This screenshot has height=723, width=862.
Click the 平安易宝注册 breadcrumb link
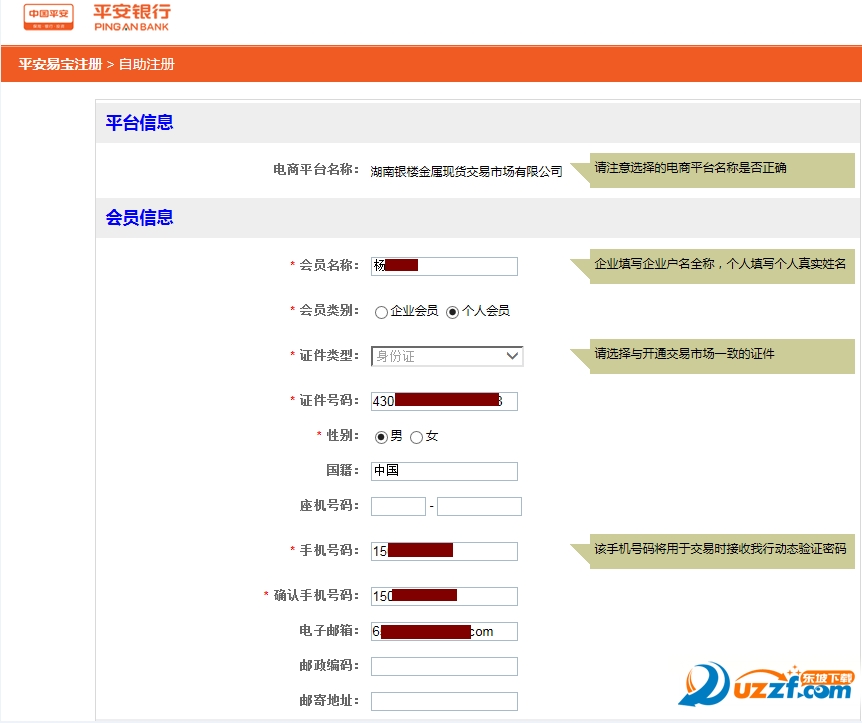[60, 64]
